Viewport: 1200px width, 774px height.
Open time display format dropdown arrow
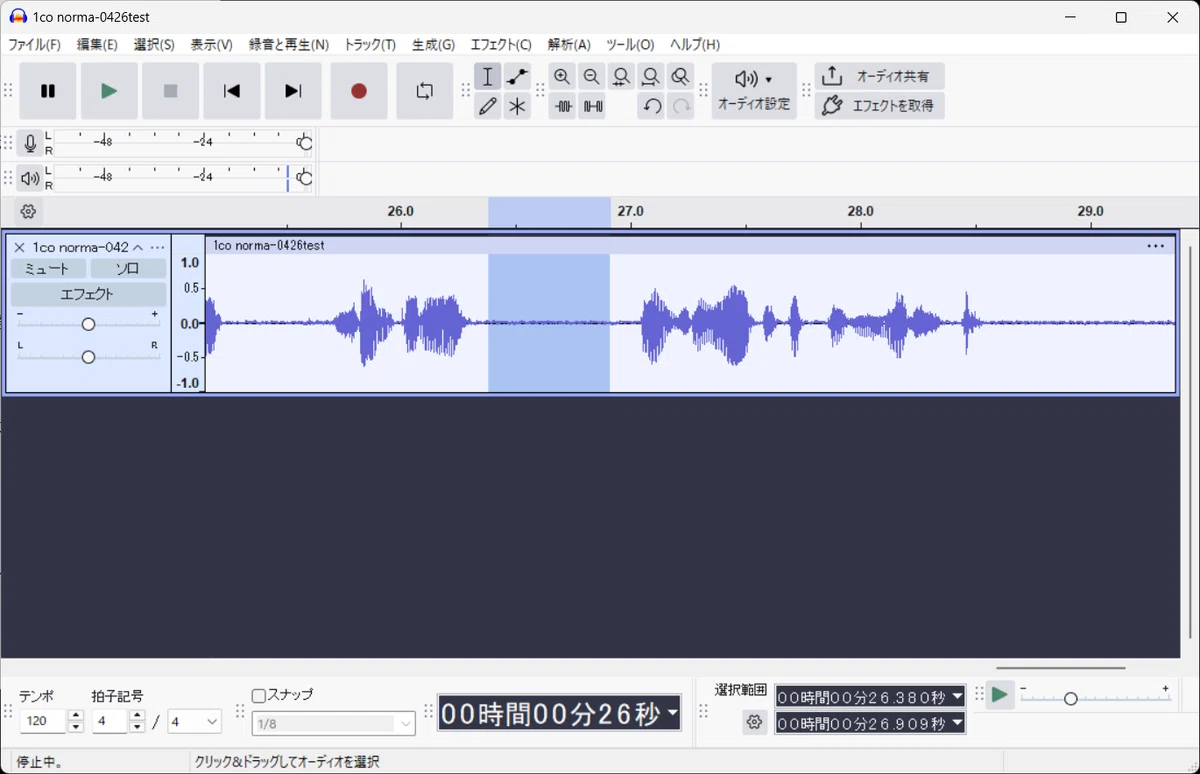pos(673,714)
